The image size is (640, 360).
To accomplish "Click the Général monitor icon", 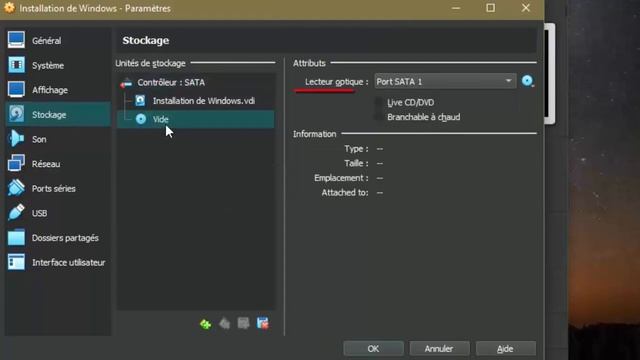I will (16, 40).
